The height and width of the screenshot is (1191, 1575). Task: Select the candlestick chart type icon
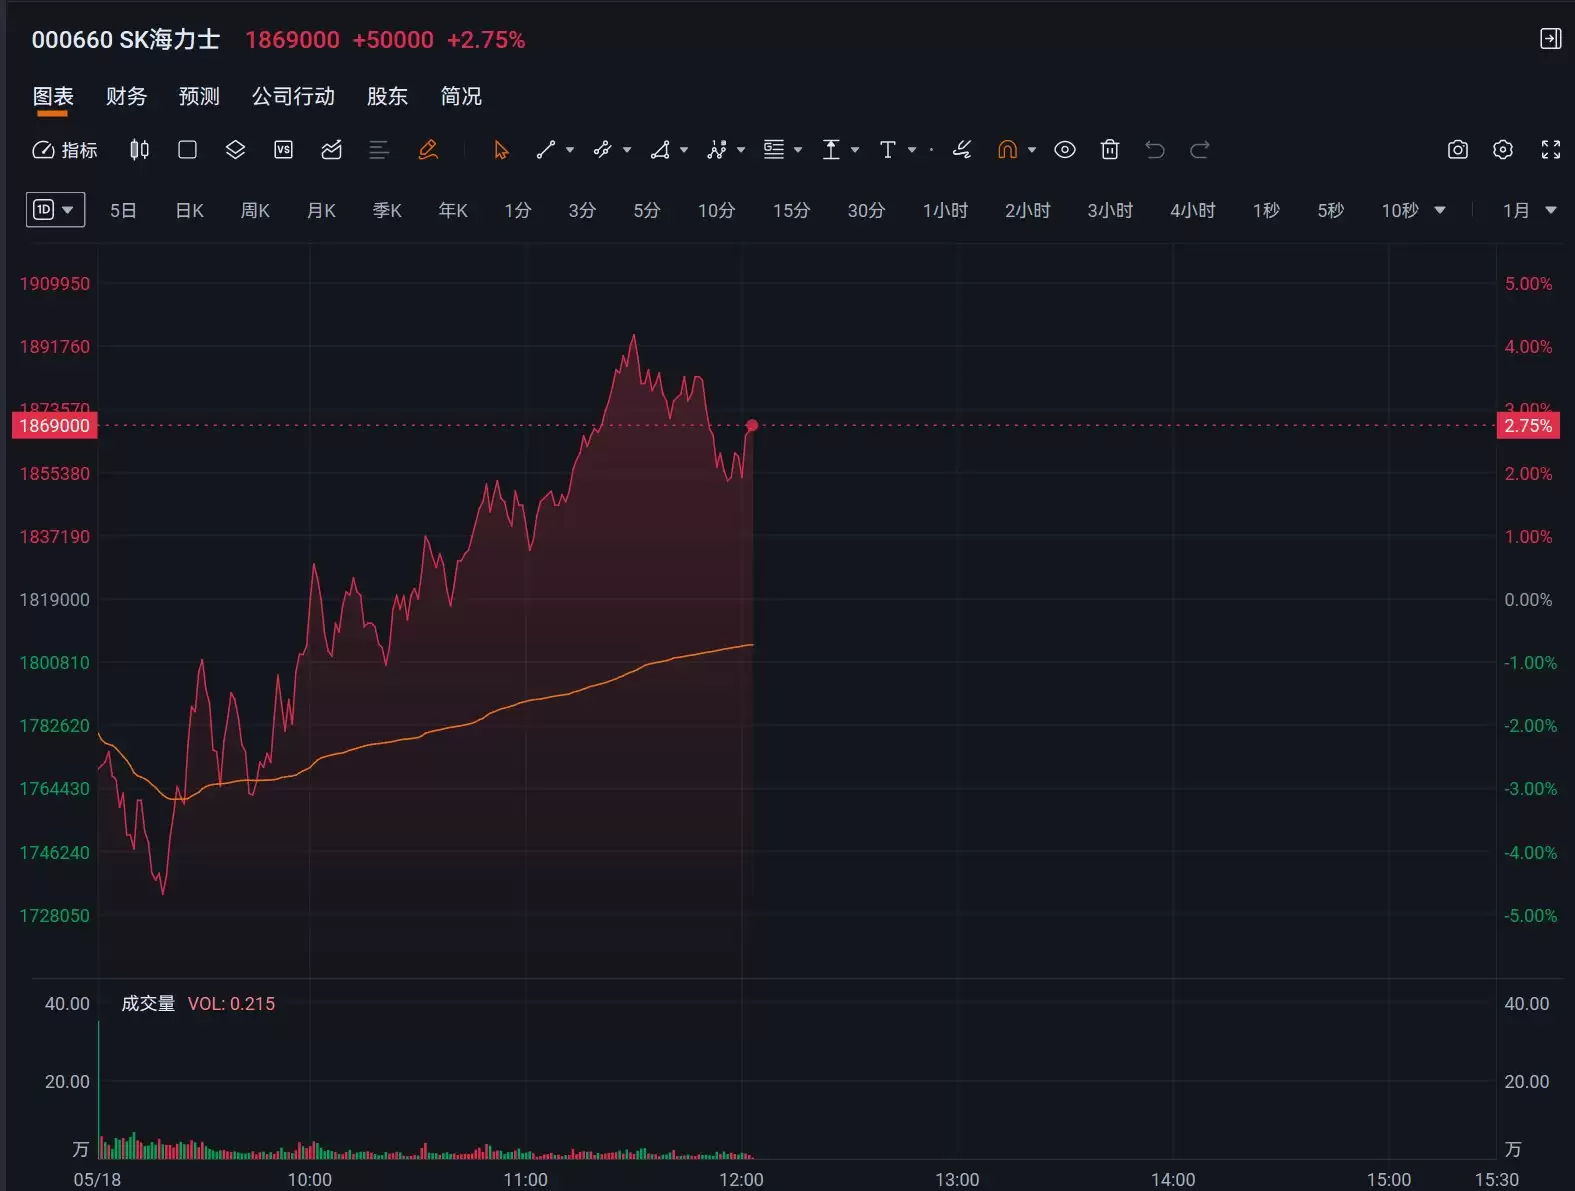coord(140,150)
